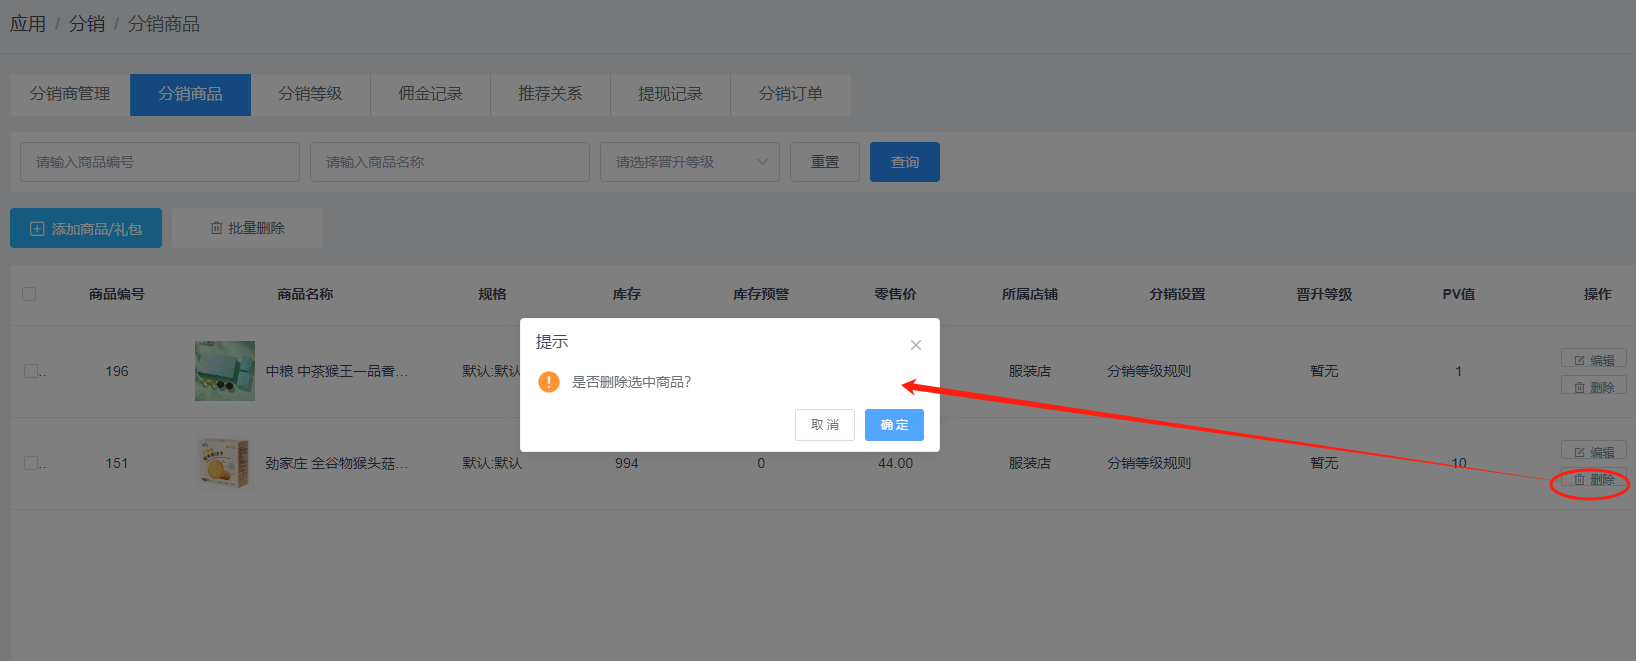This screenshot has width=1636, height=661.
Task: Click 编辑 for product 151
Action: click(1594, 452)
